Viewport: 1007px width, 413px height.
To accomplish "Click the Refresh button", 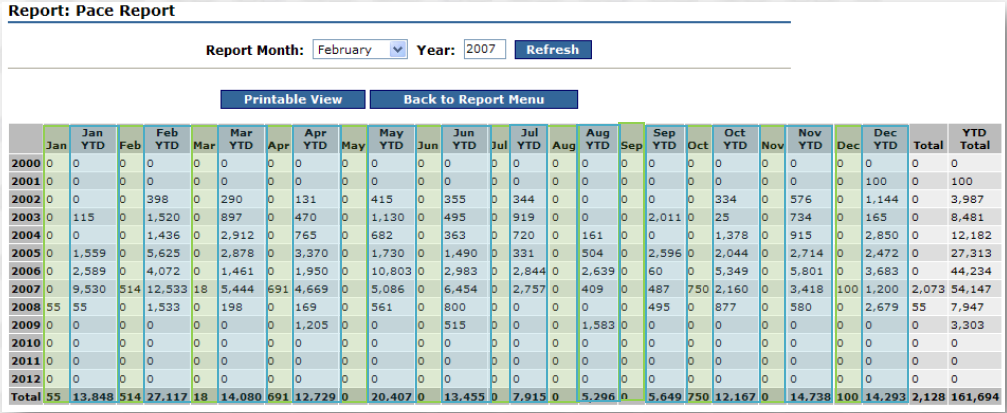I will point(553,49).
